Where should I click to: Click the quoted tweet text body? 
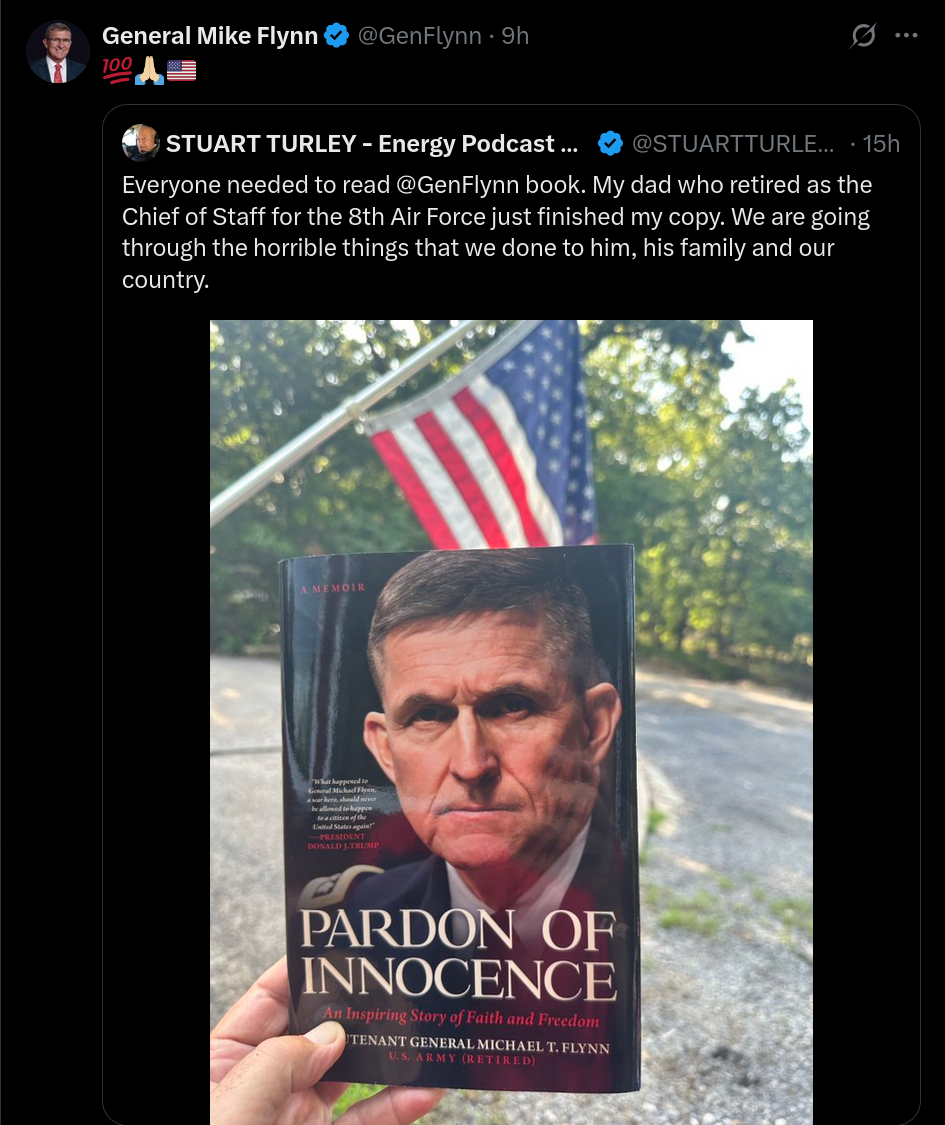tap(497, 232)
